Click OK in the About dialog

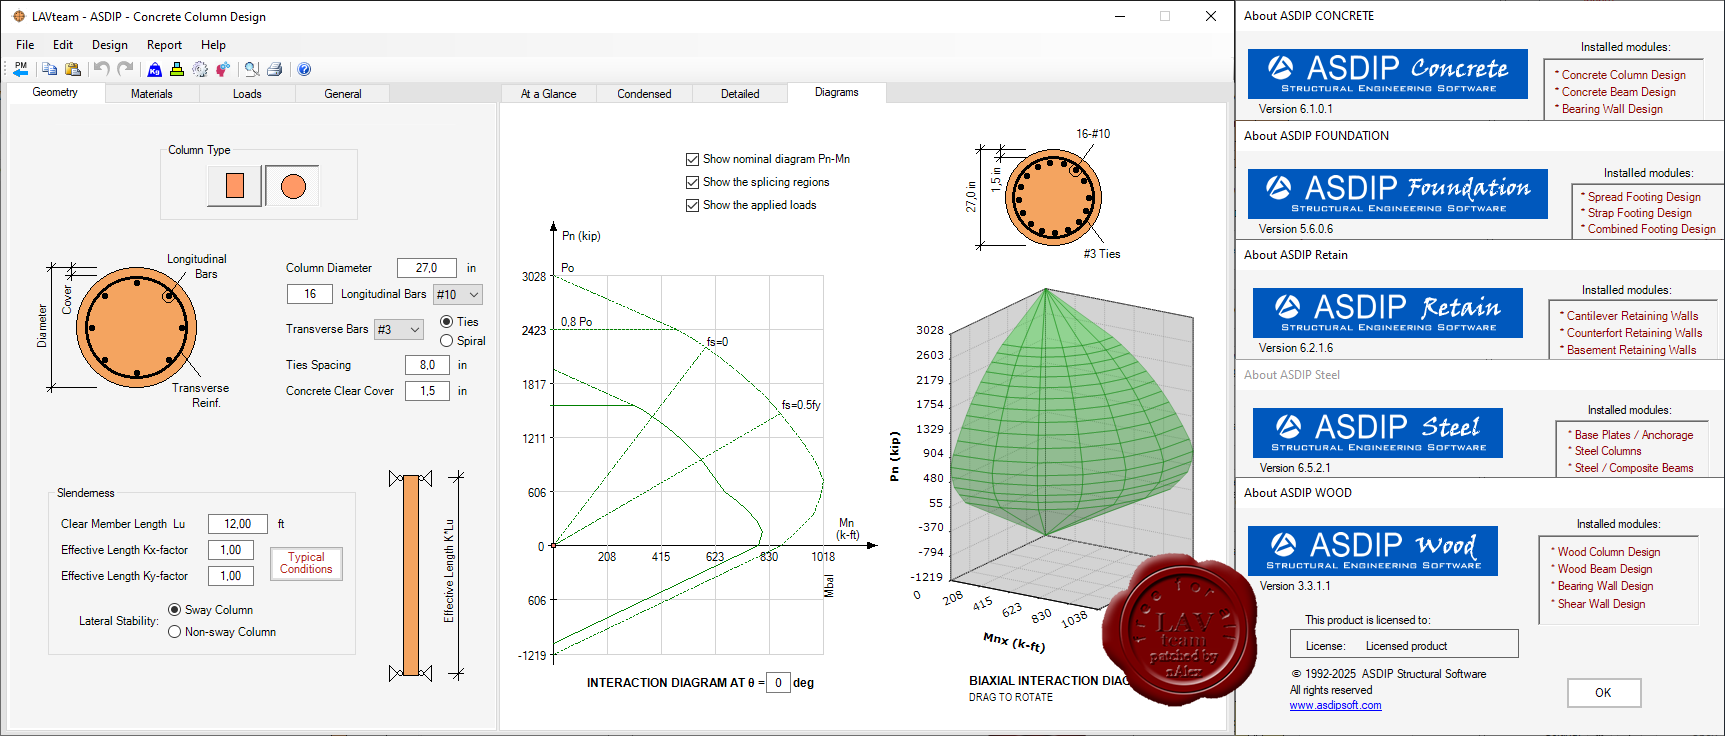tap(1604, 693)
